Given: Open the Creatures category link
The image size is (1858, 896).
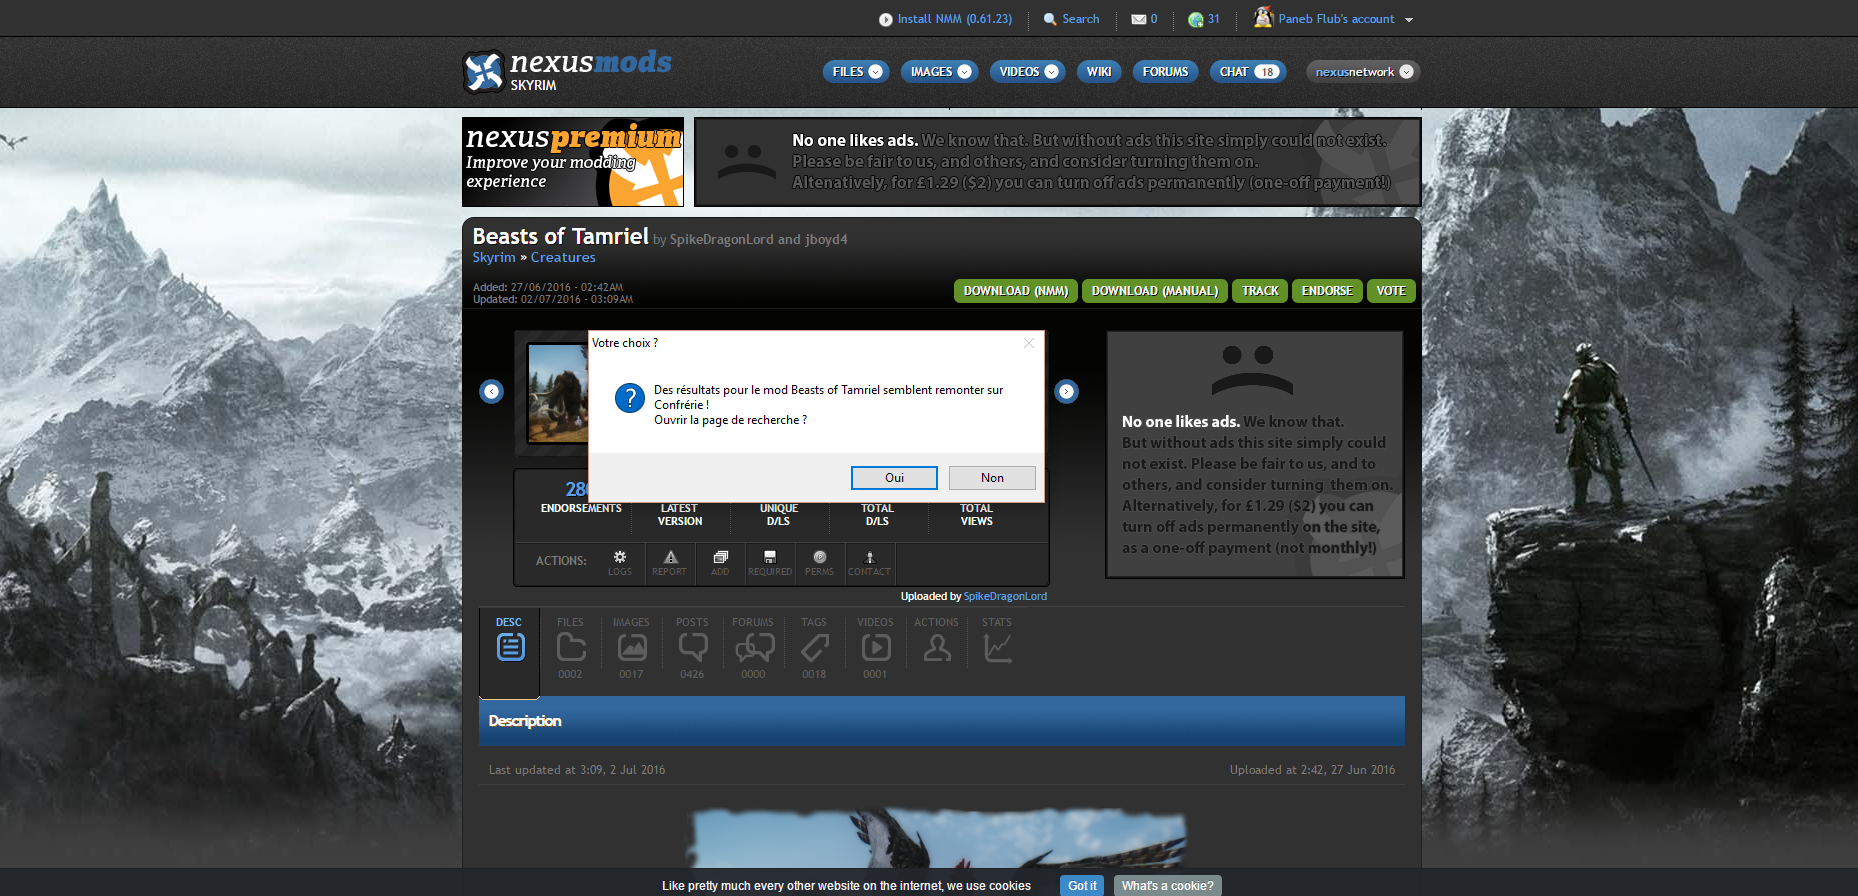Looking at the screenshot, I should (x=563, y=258).
